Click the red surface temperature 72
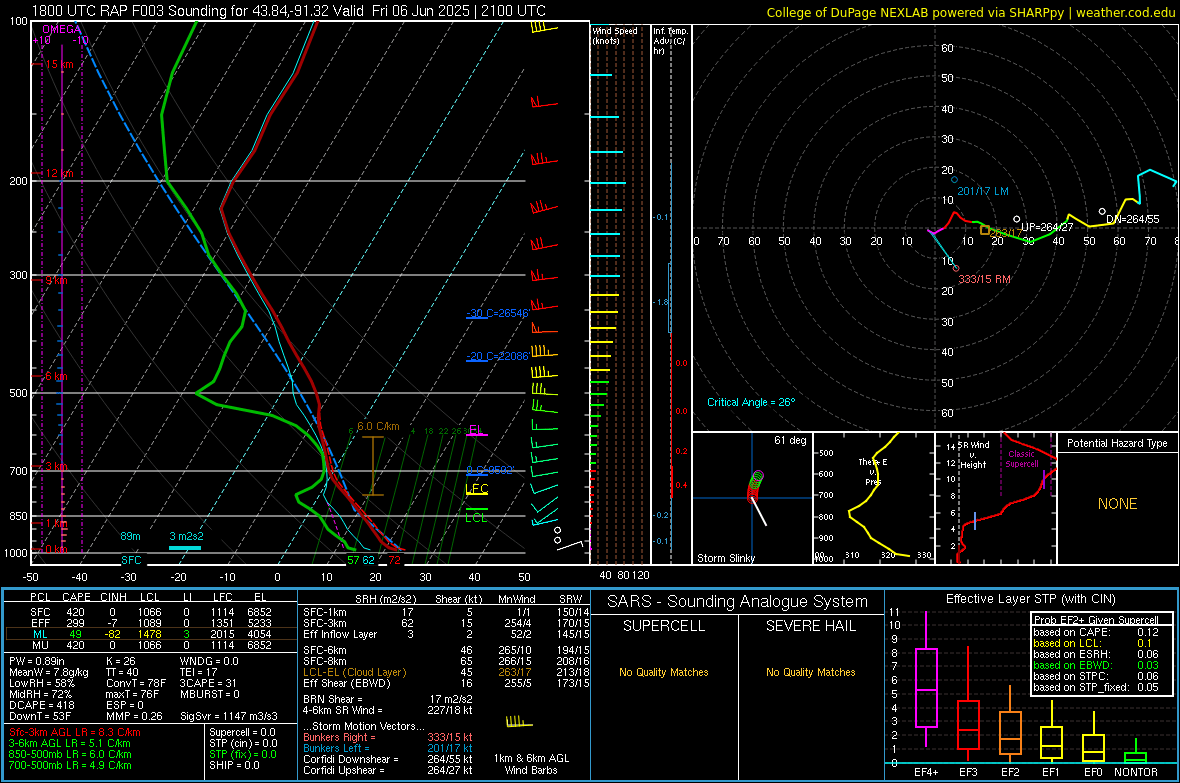Screen dimensions: 1180x783 click(394, 560)
